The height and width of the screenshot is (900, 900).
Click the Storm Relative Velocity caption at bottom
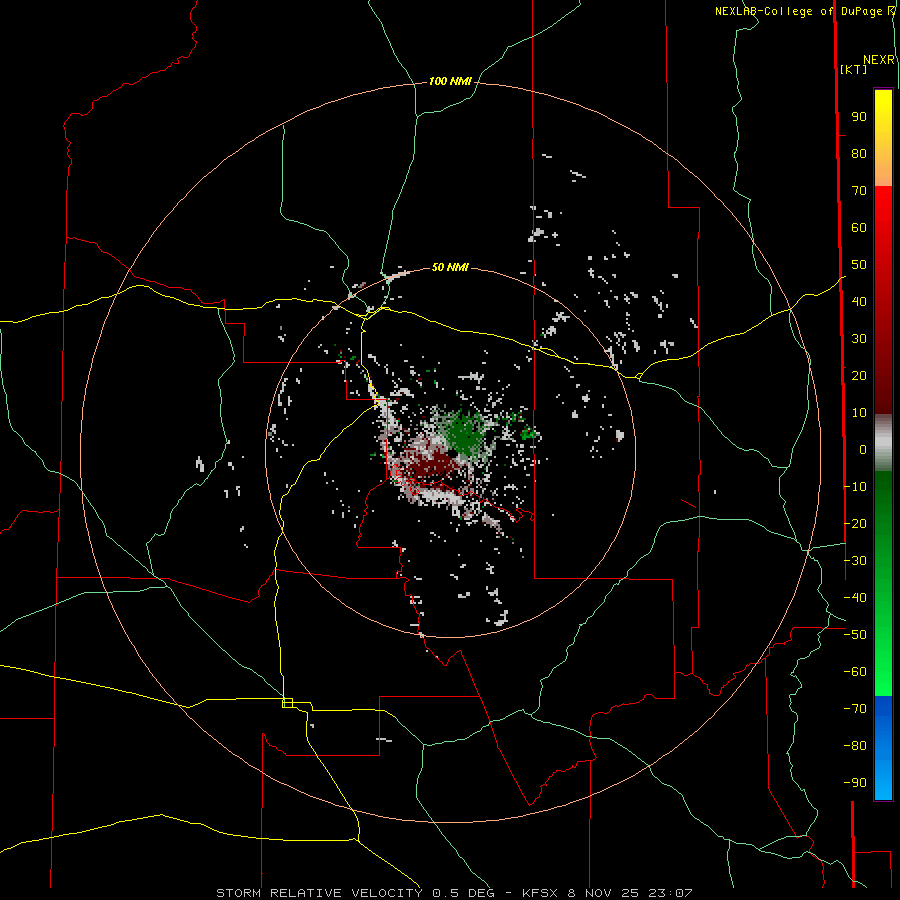(x=454, y=893)
